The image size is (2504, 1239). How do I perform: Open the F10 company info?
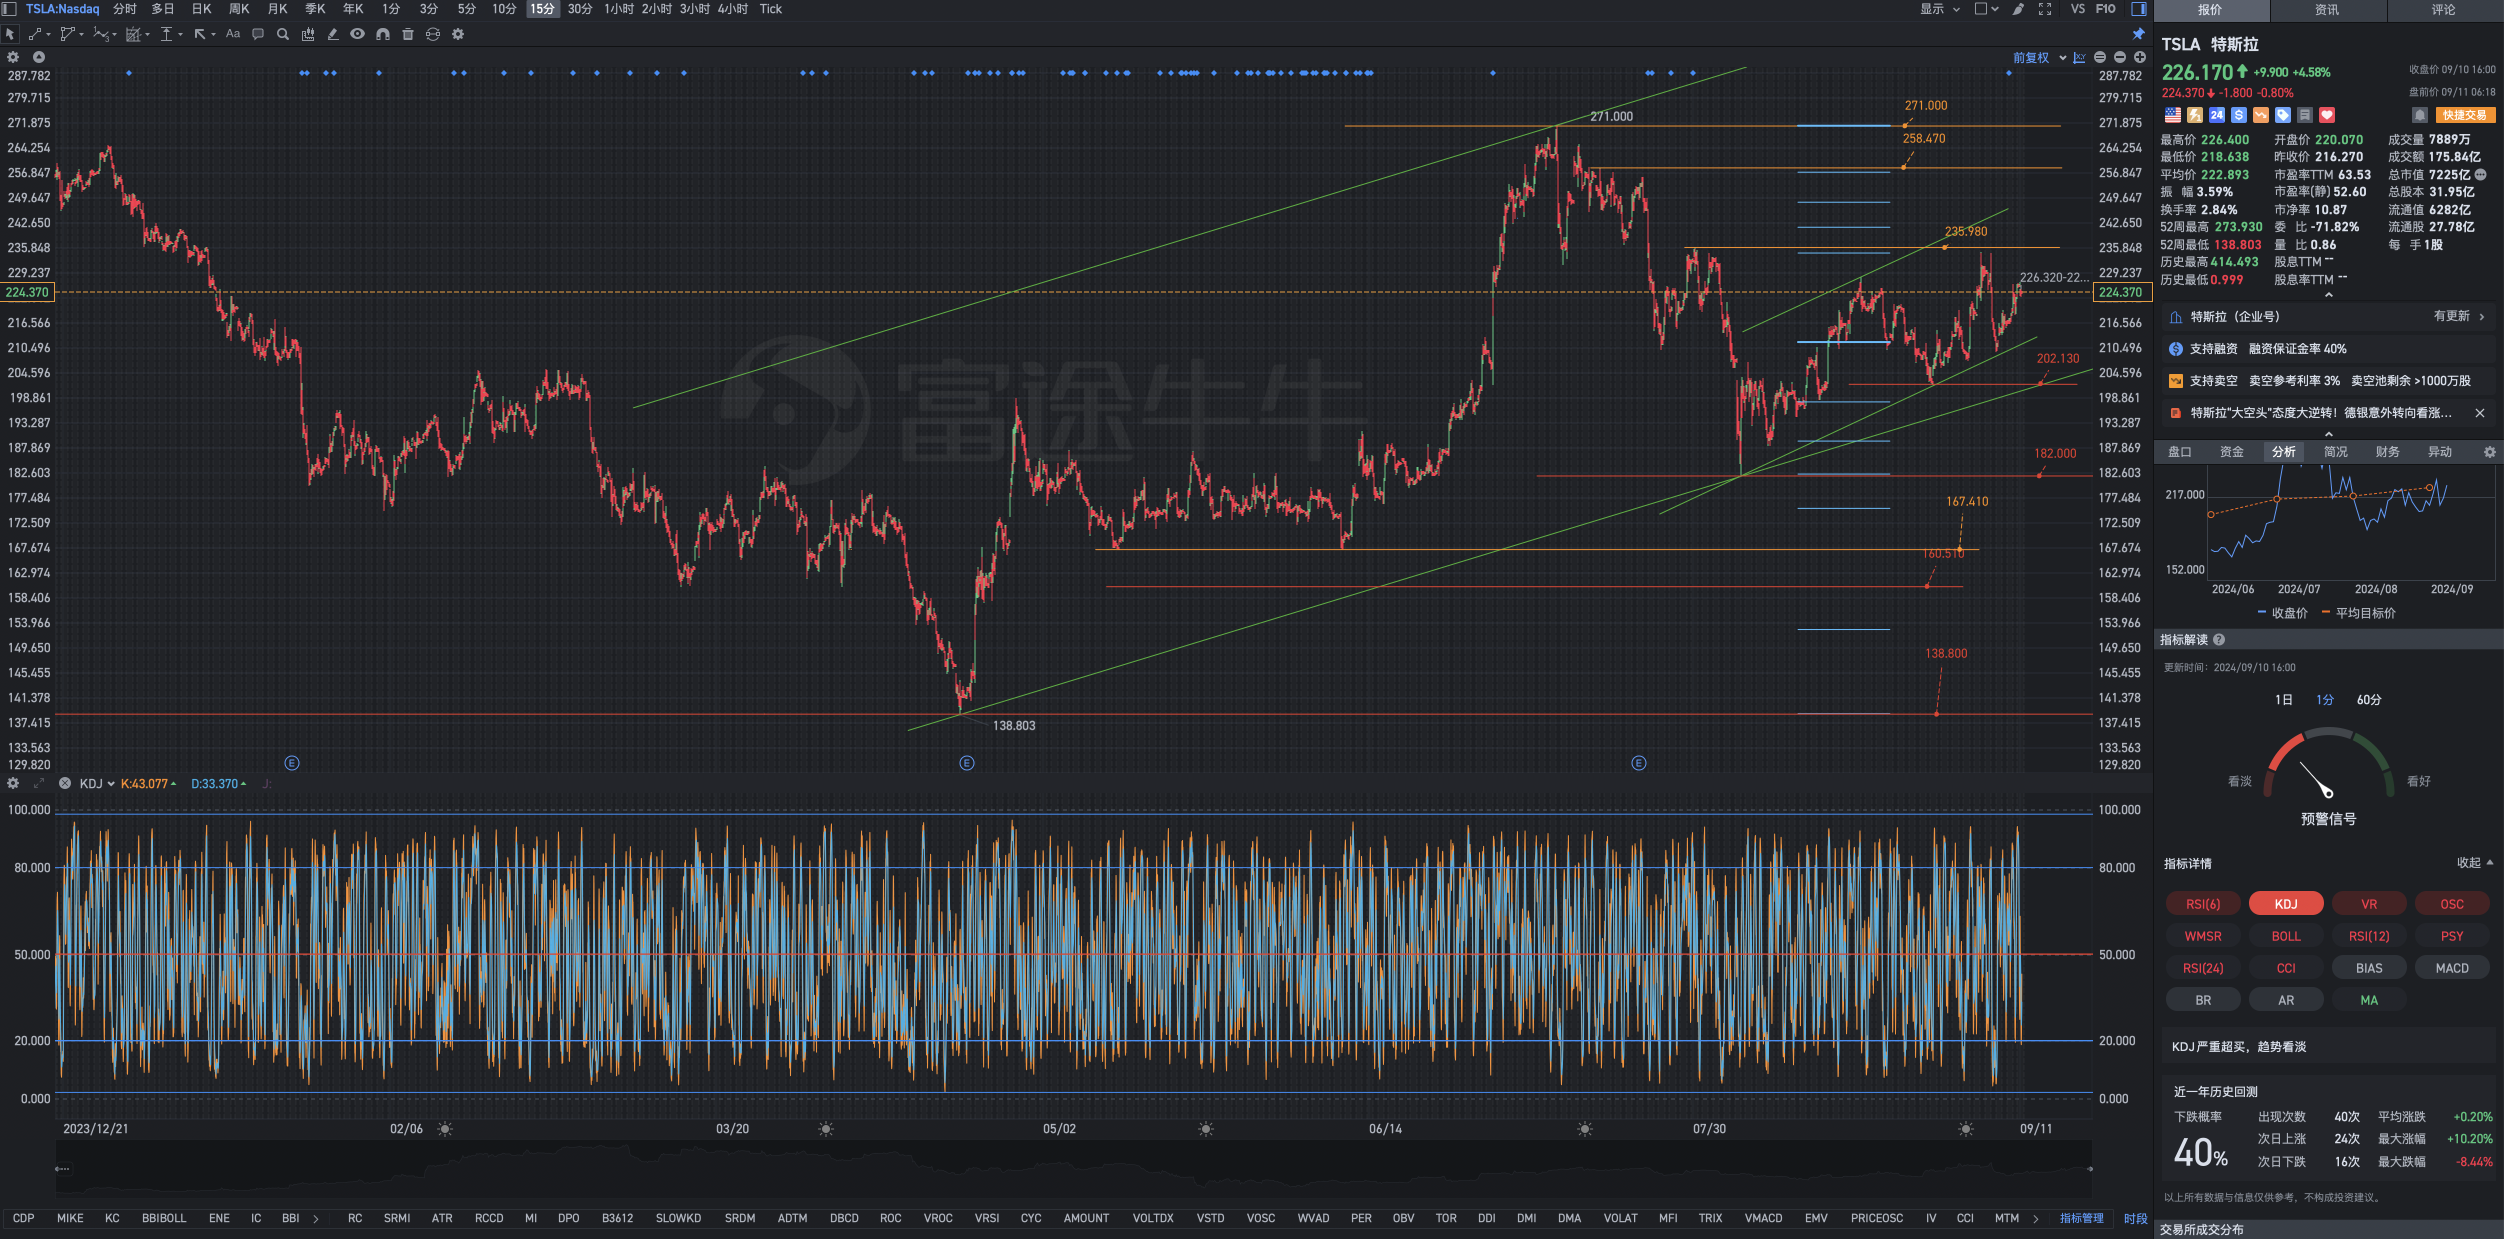[x=2106, y=9]
